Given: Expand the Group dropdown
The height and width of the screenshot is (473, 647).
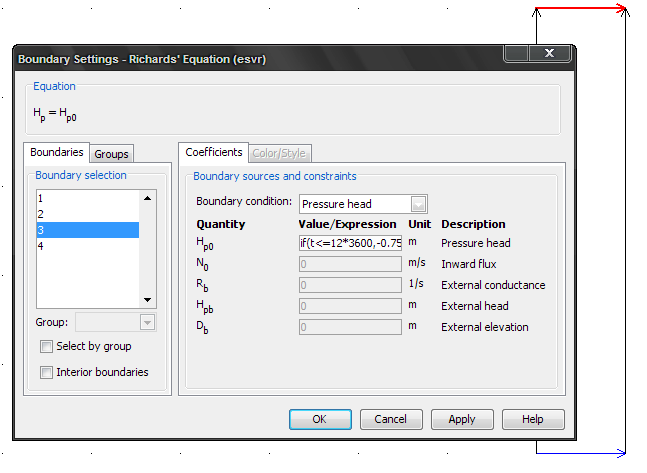Looking at the screenshot, I should [148, 322].
